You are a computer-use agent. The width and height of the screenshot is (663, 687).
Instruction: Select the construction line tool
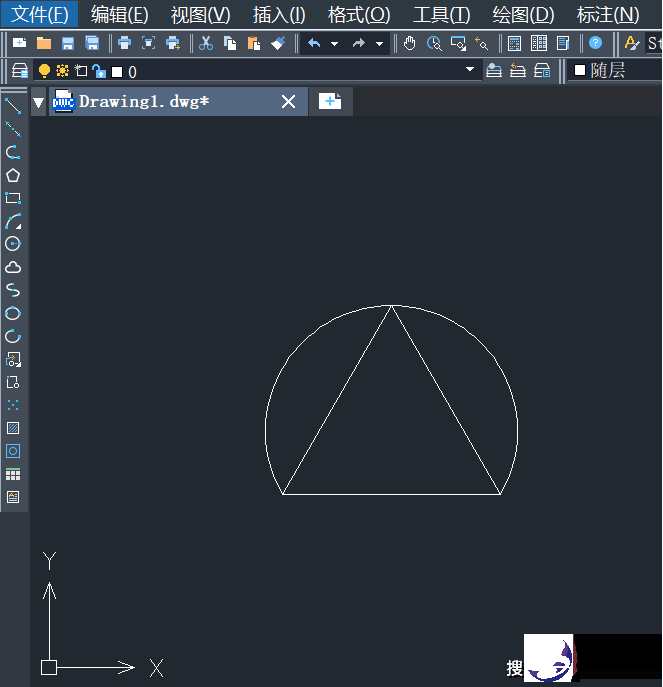tap(13, 129)
